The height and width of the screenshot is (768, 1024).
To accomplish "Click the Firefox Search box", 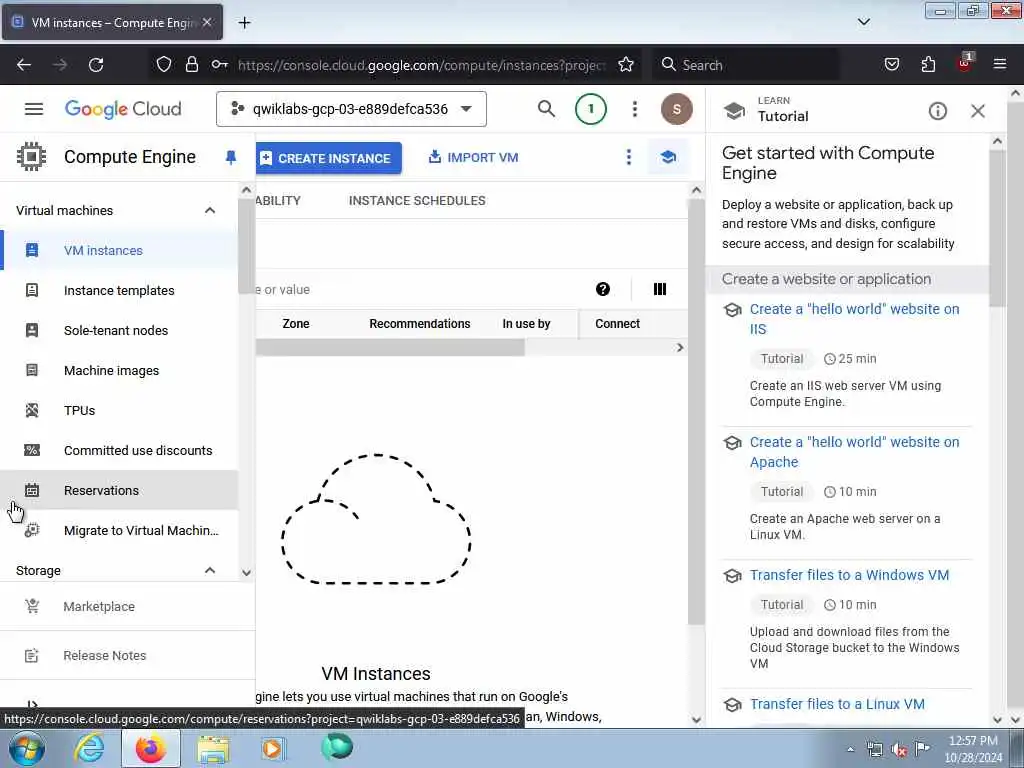I will [x=746, y=65].
